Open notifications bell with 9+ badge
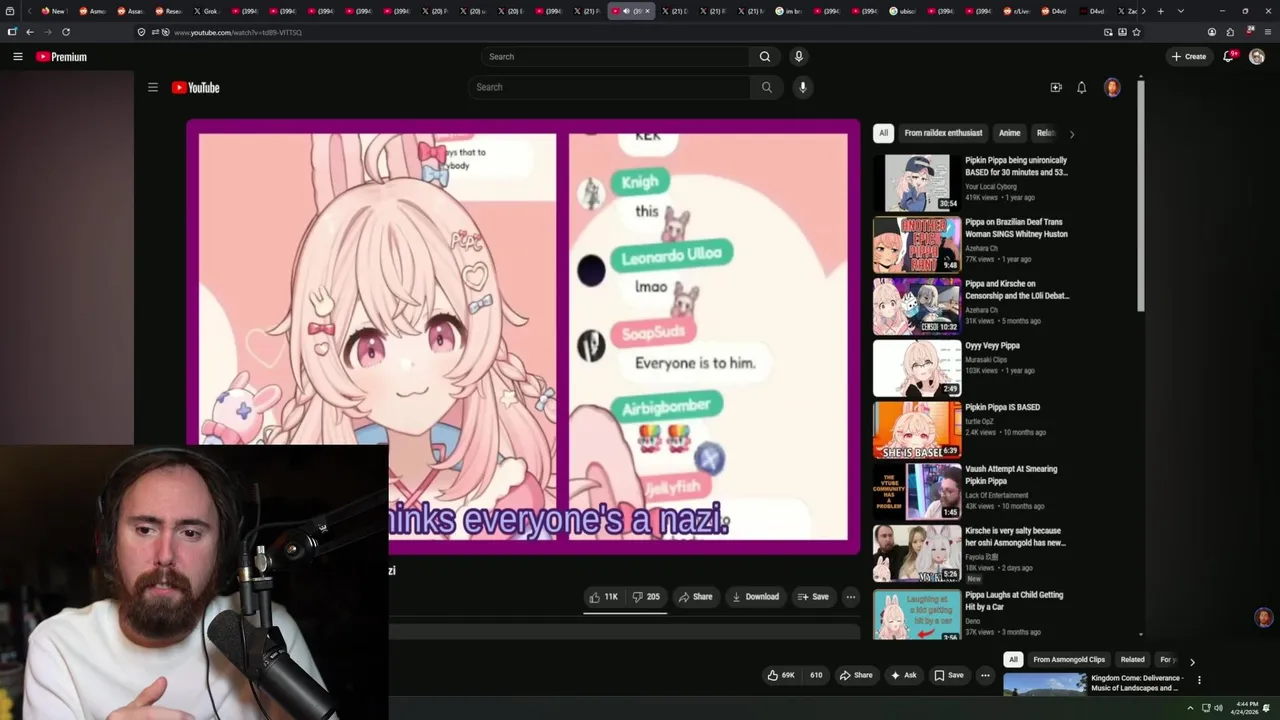The height and width of the screenshot is (720, 1280). [1228, 57]
